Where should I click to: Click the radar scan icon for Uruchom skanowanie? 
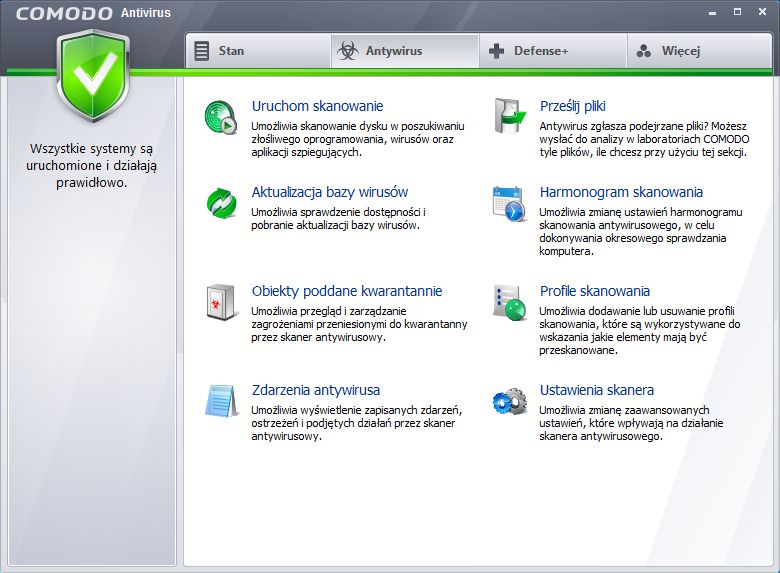pyautogui.click(x=221, y=117)
